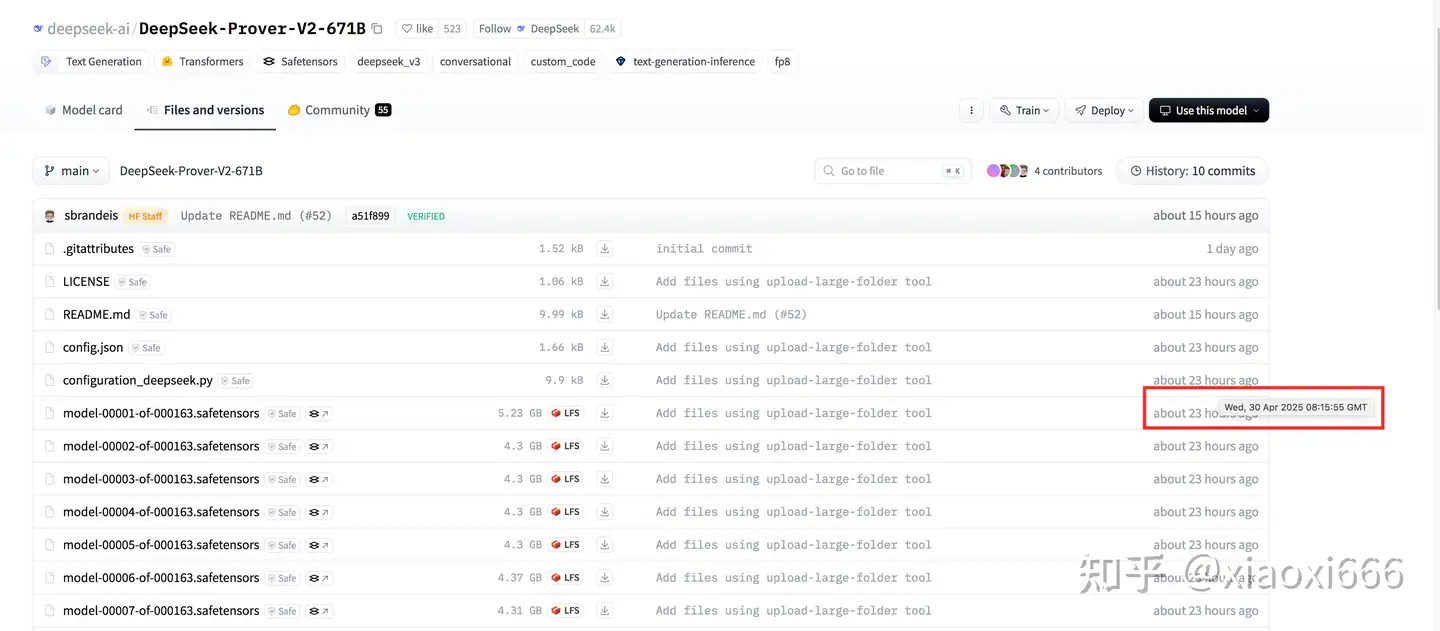Viewport: 1440px width, 631px height.
Task: Download README.md via download icon
Action: click(605, 315)
